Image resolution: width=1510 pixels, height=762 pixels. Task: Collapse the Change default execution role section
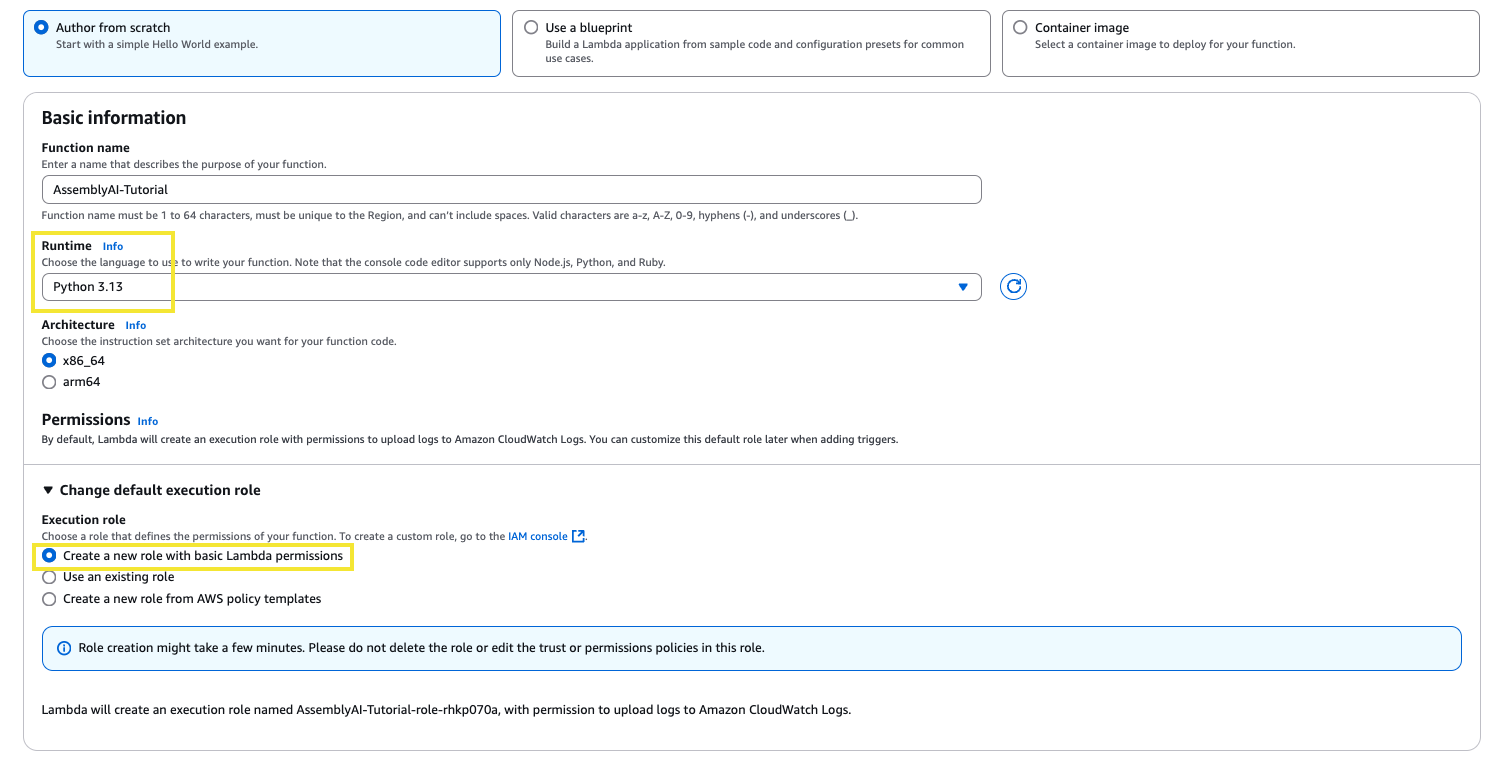point(48,490)
